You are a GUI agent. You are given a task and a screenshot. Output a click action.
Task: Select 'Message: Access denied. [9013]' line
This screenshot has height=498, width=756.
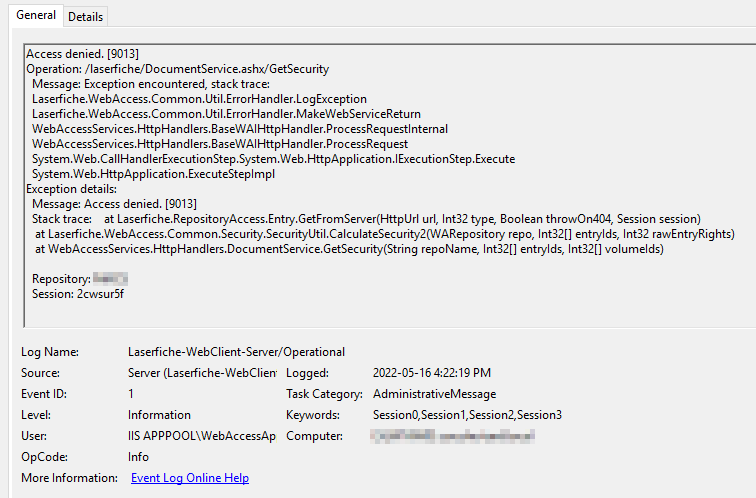(114, 204)
